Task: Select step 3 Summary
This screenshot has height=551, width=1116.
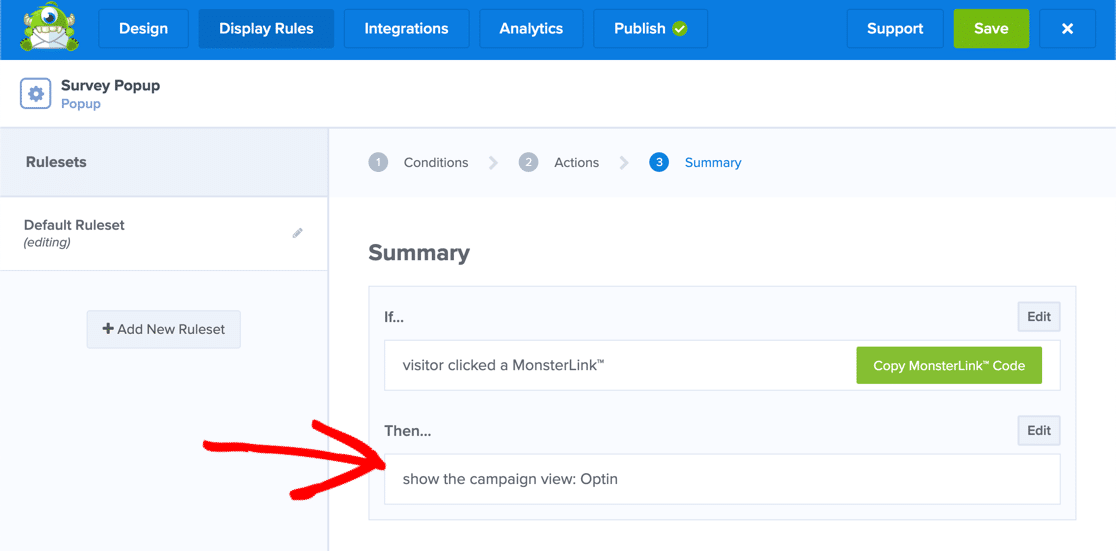Action: (695, 162)
